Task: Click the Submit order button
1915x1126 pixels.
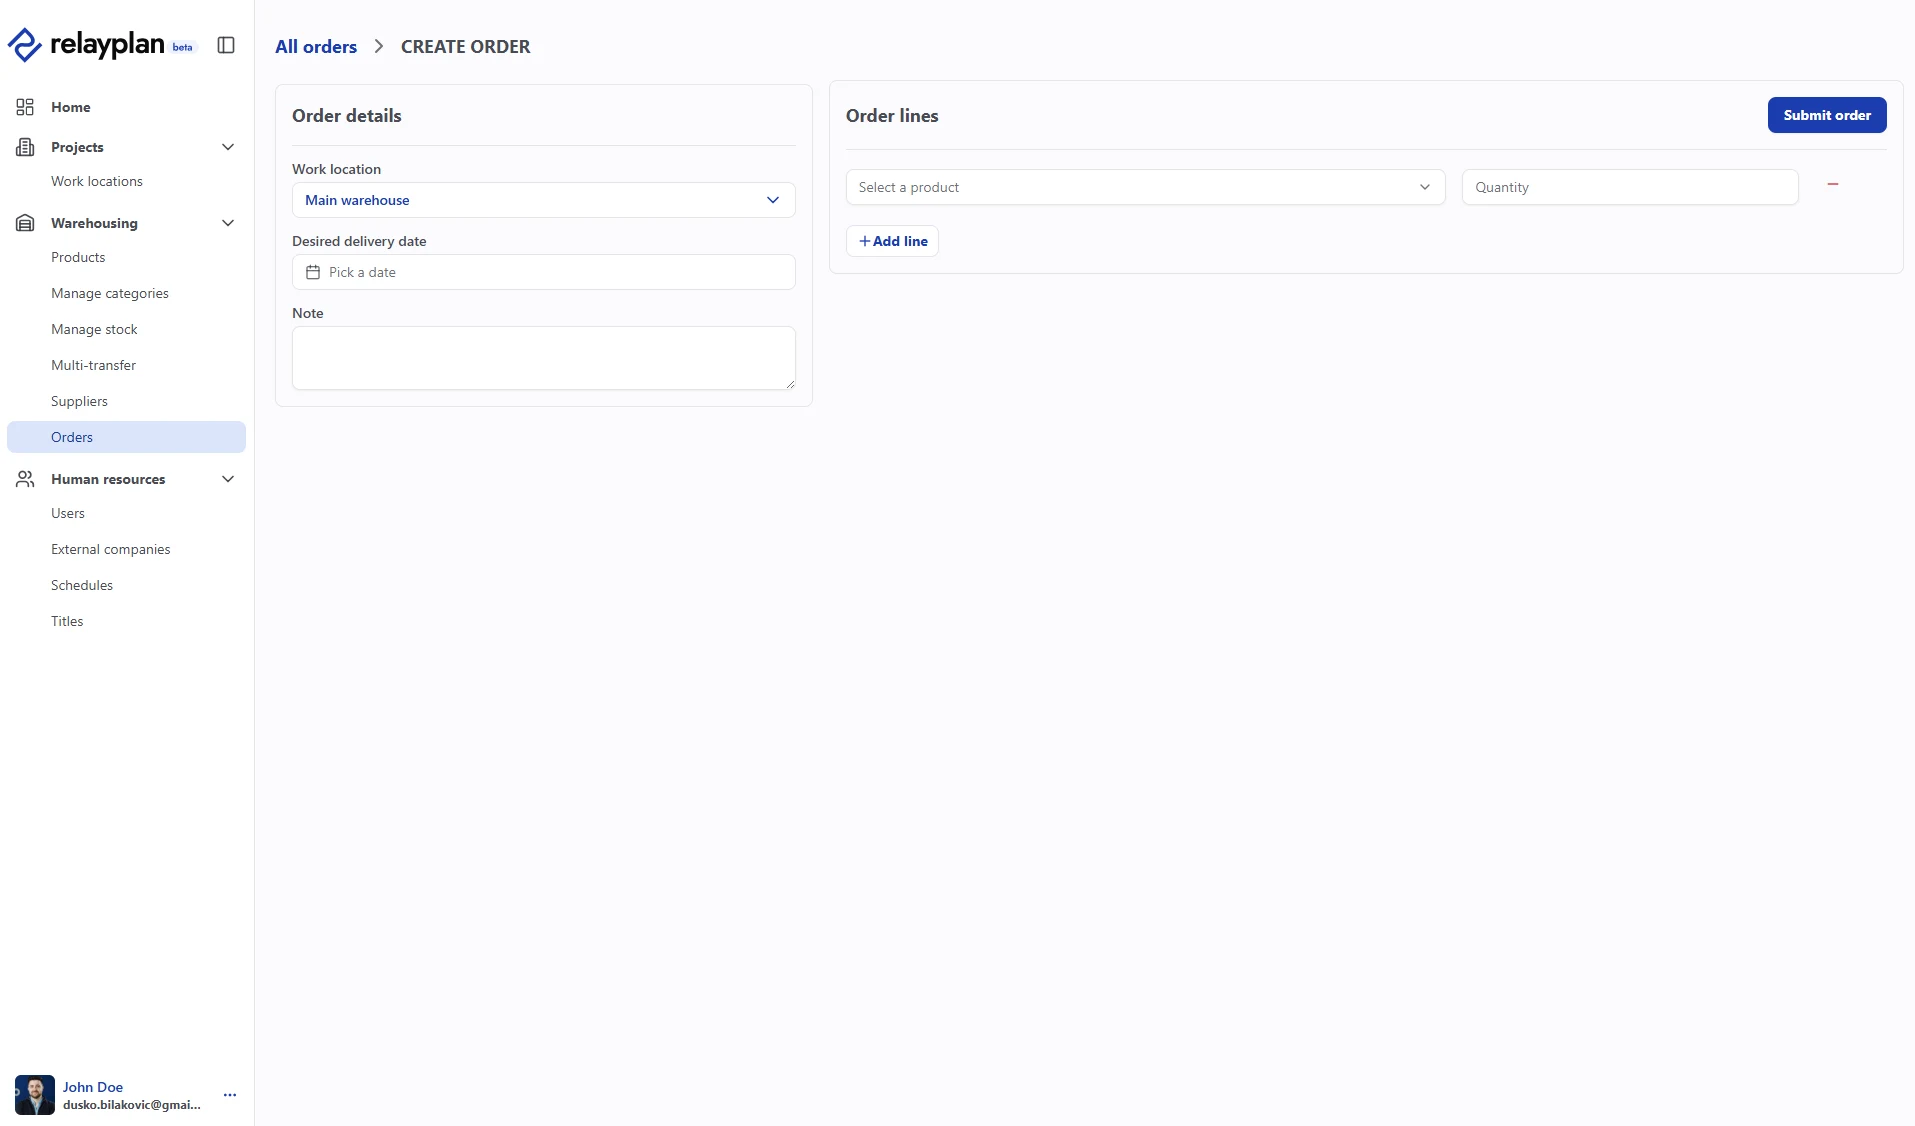Action: (x=1827, y=115)
